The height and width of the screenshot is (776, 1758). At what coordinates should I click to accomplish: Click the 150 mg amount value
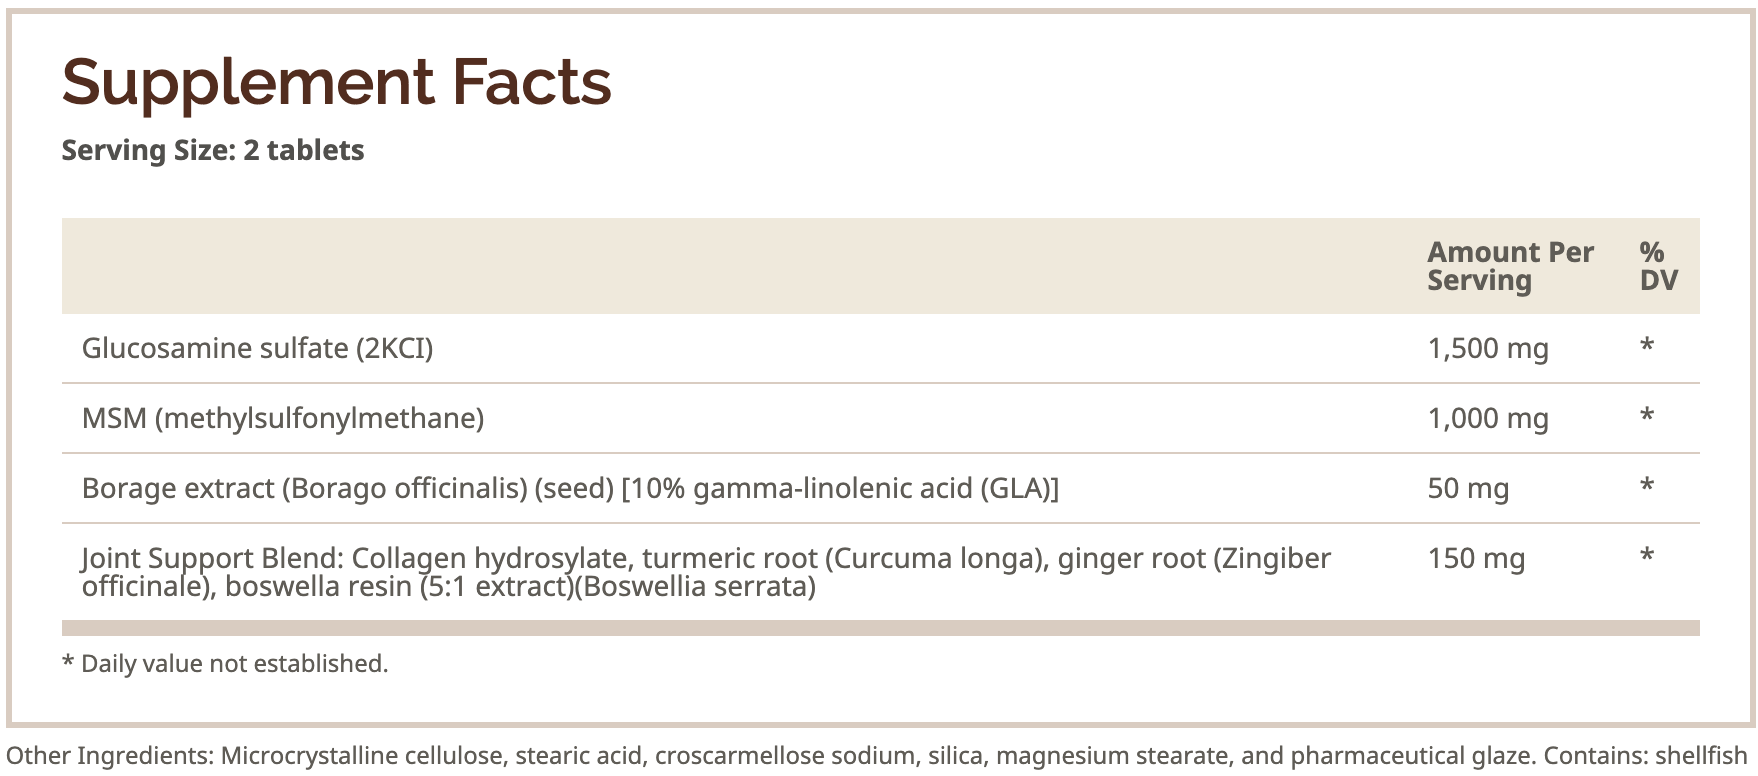1476,558
